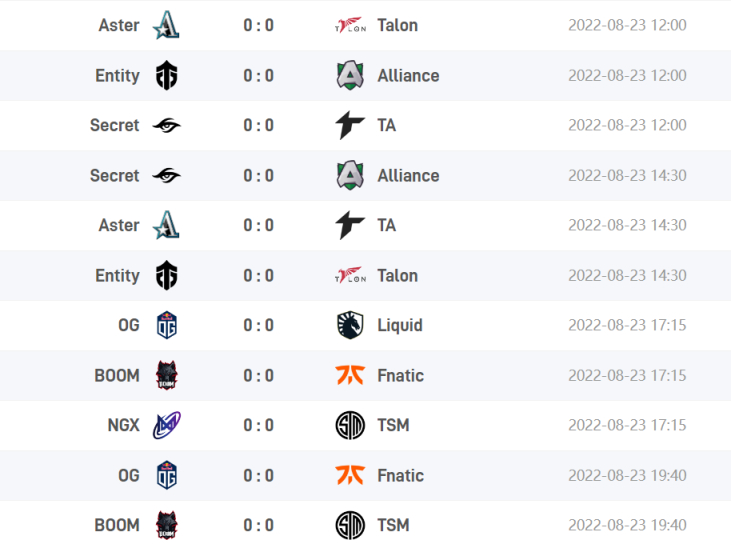Open the Entity logo in the Entity vs Alliance row
Screen dimensions: 731x548
pos(166,75)
